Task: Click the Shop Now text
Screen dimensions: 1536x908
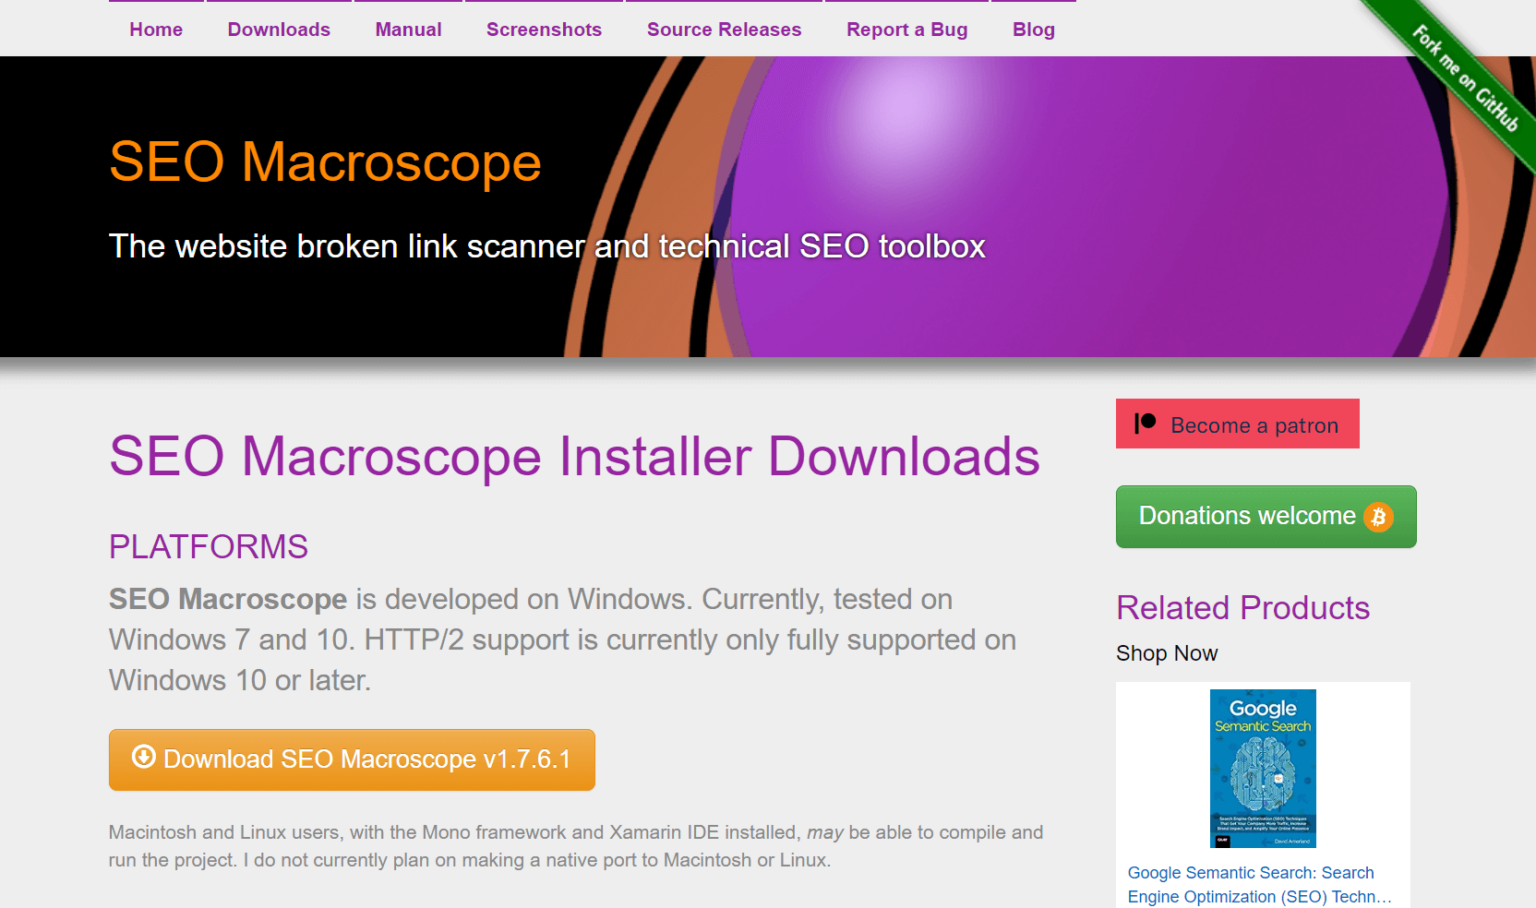Action: [1167, 653]
